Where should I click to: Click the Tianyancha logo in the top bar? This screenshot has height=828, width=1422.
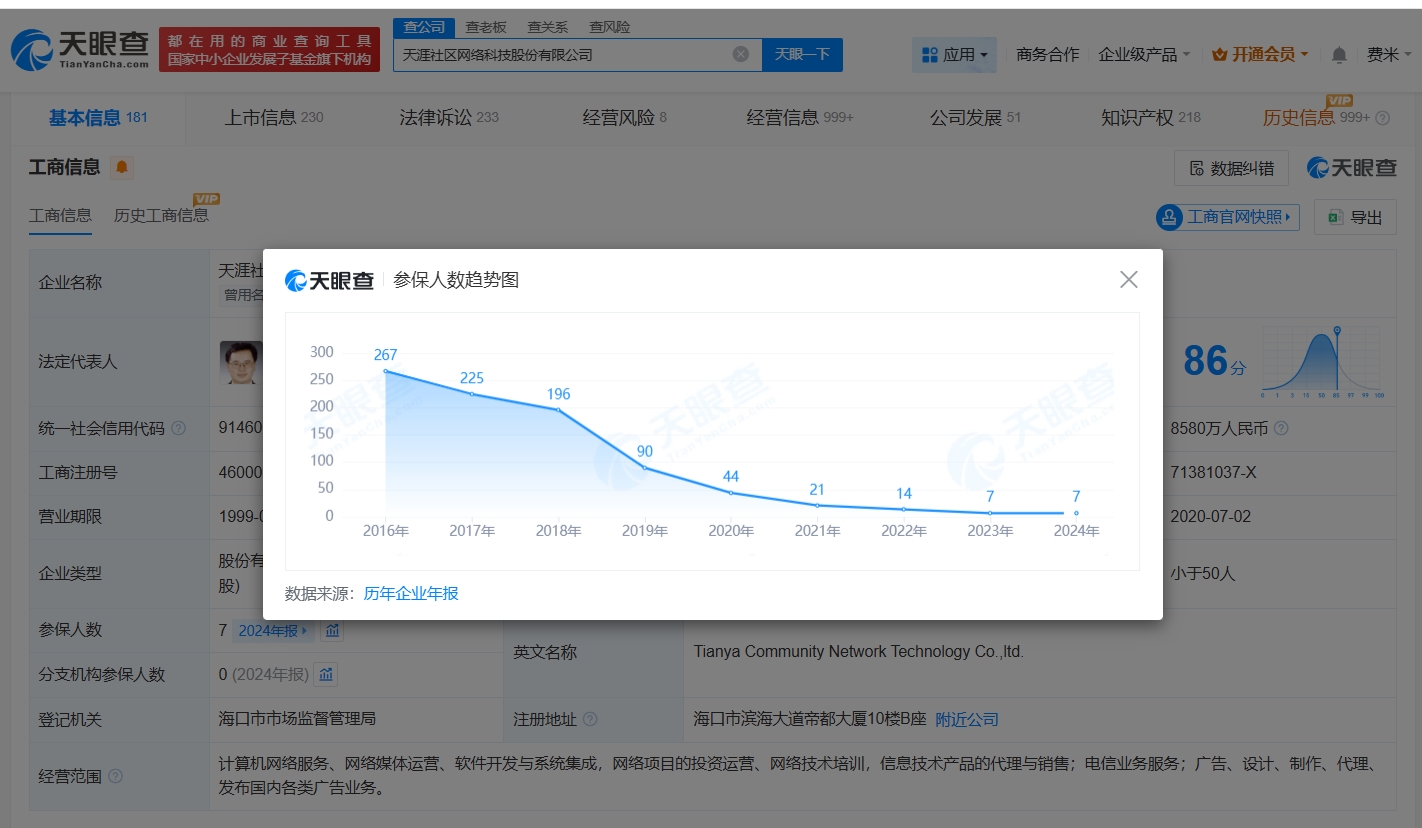pyautogui.click(x=81, y=49)
